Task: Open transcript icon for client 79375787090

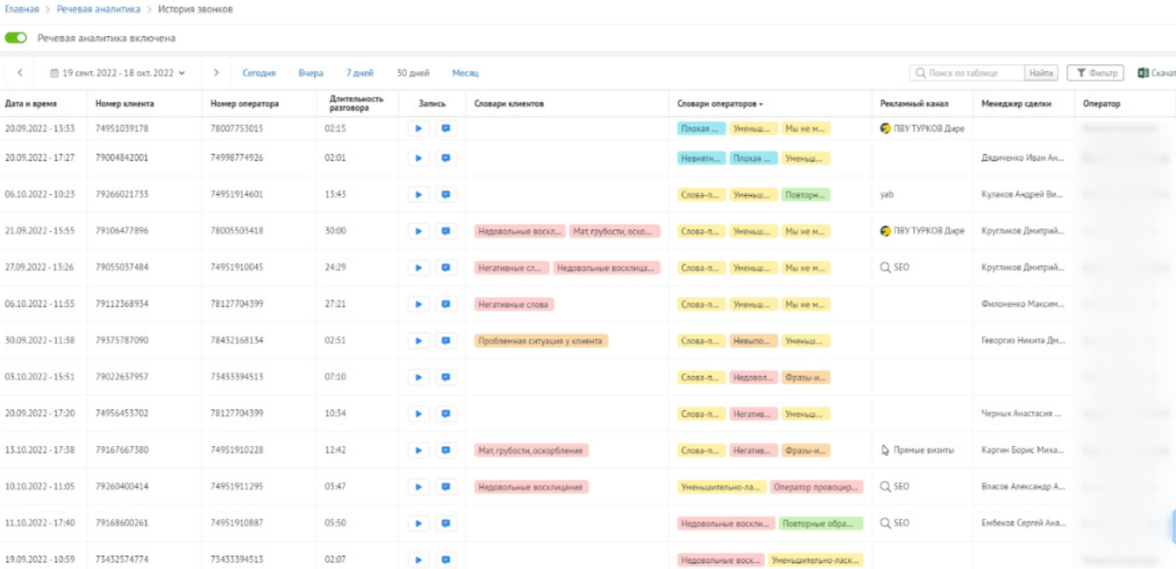Action: pyautogui.click(x=445, y=341)
